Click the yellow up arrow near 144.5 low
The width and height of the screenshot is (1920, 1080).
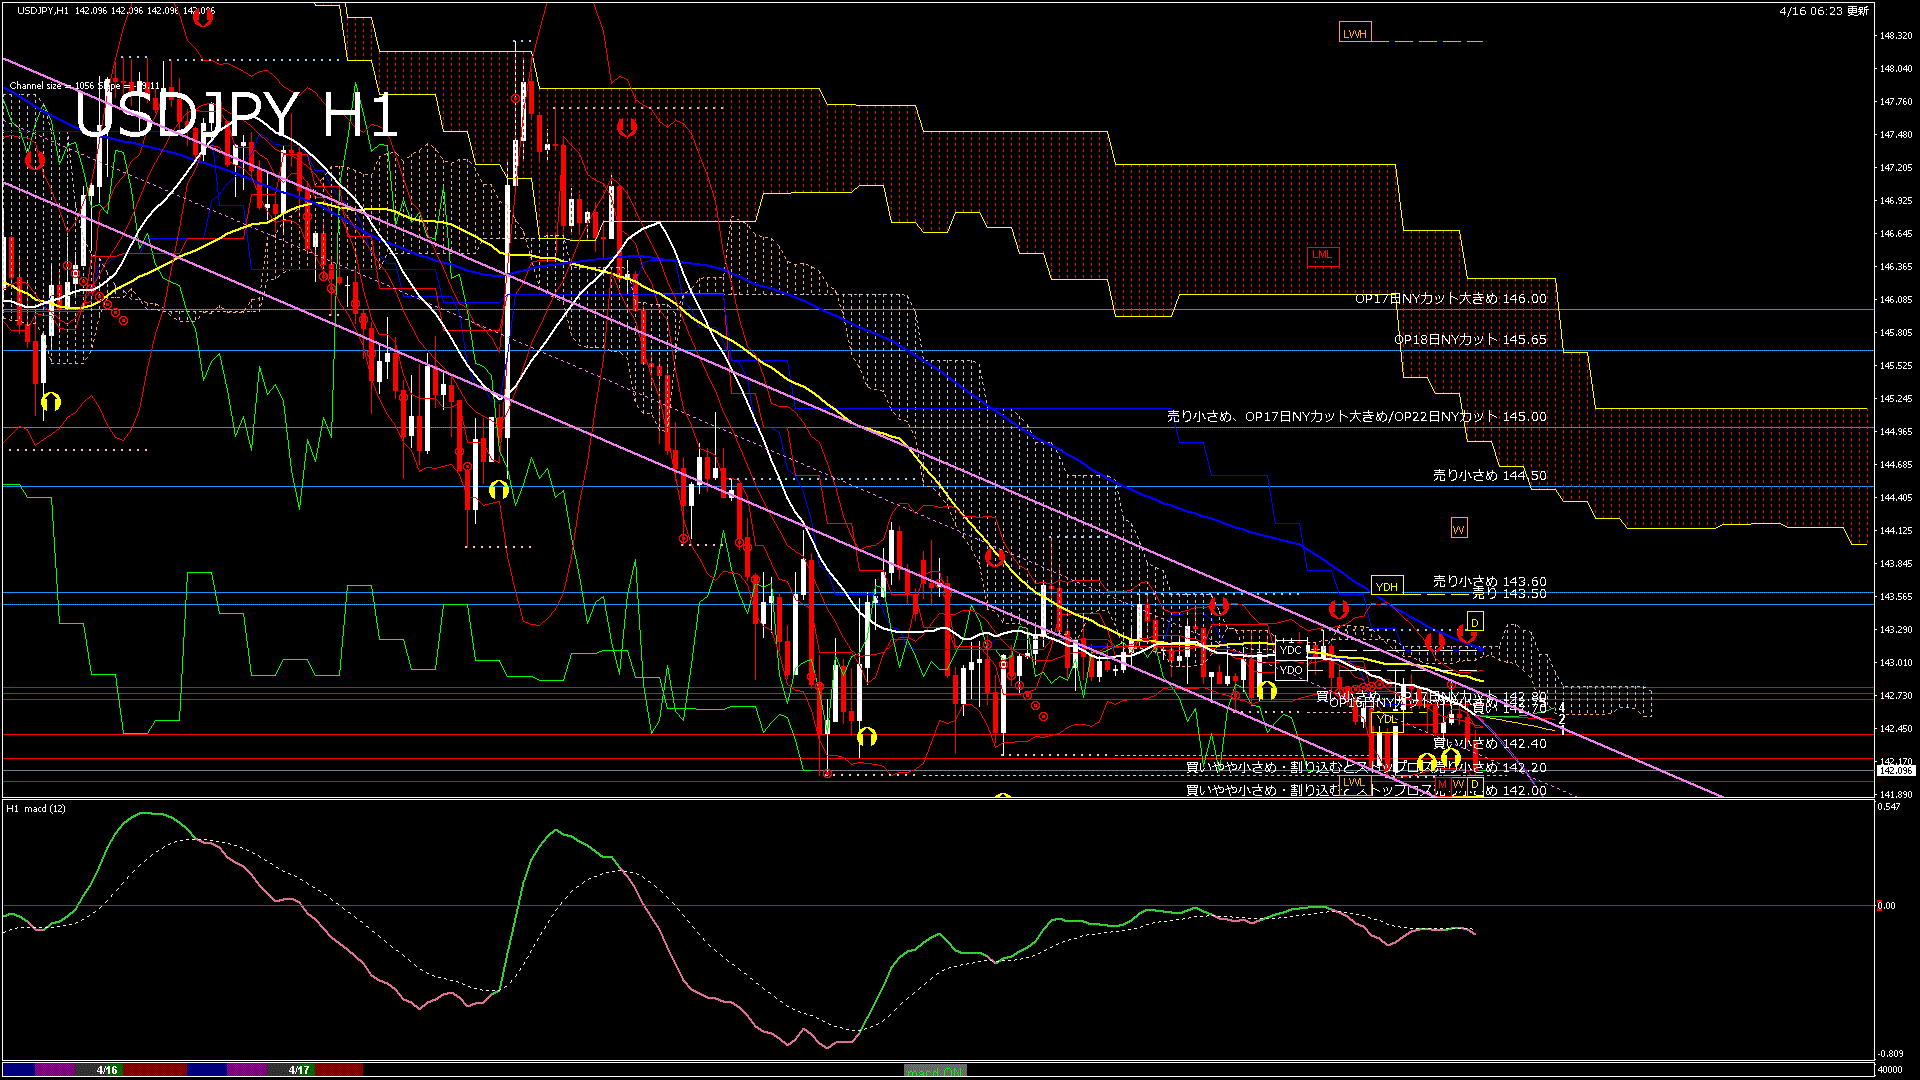pos(499,490)
